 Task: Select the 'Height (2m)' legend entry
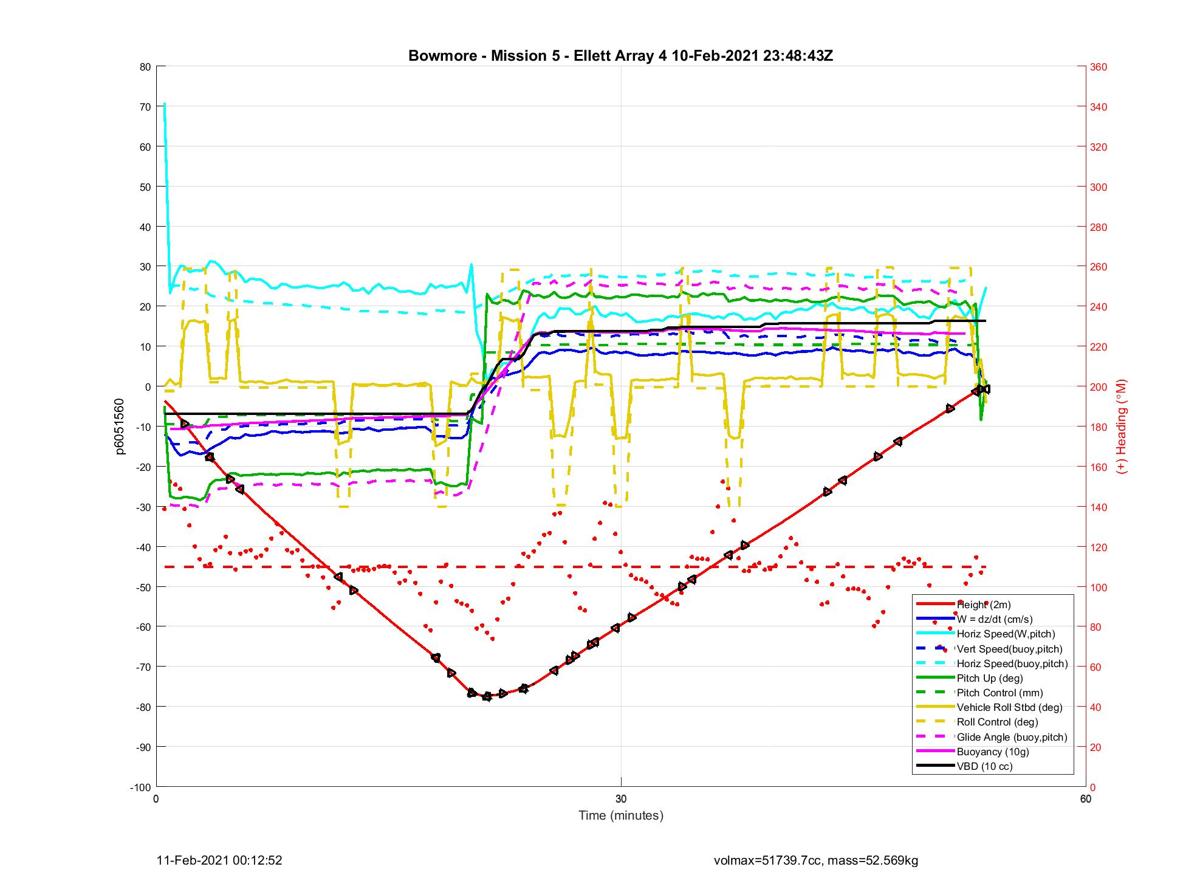985,604
